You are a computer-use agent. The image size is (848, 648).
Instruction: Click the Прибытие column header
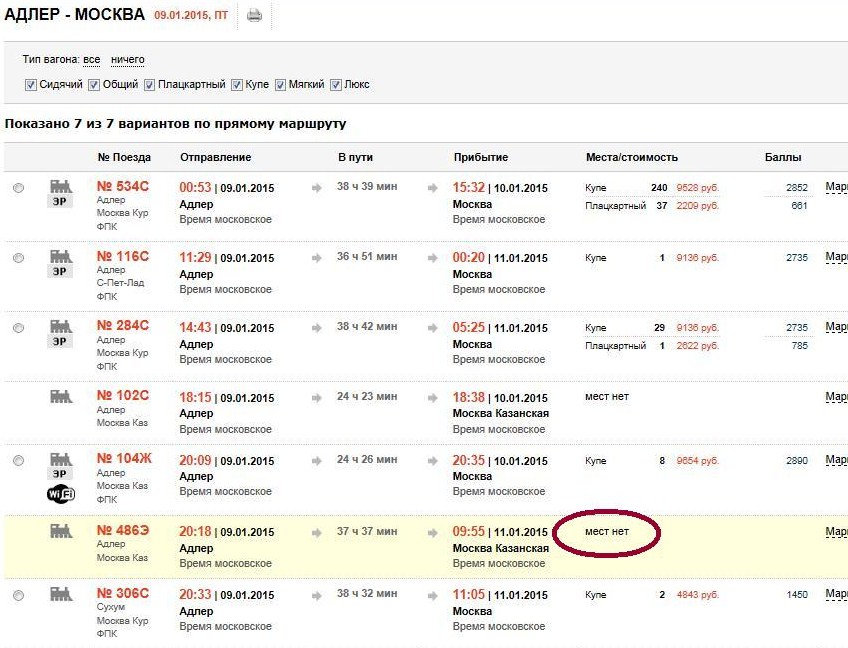pyautogui.click(x=480, y=157)
